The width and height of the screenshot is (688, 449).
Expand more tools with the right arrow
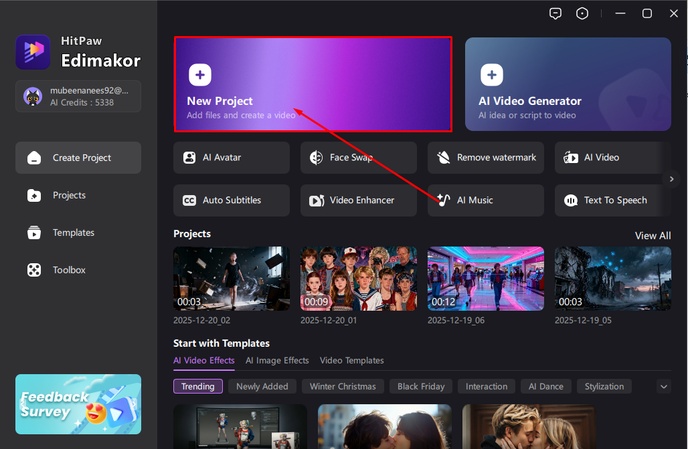tap(672, 179)
